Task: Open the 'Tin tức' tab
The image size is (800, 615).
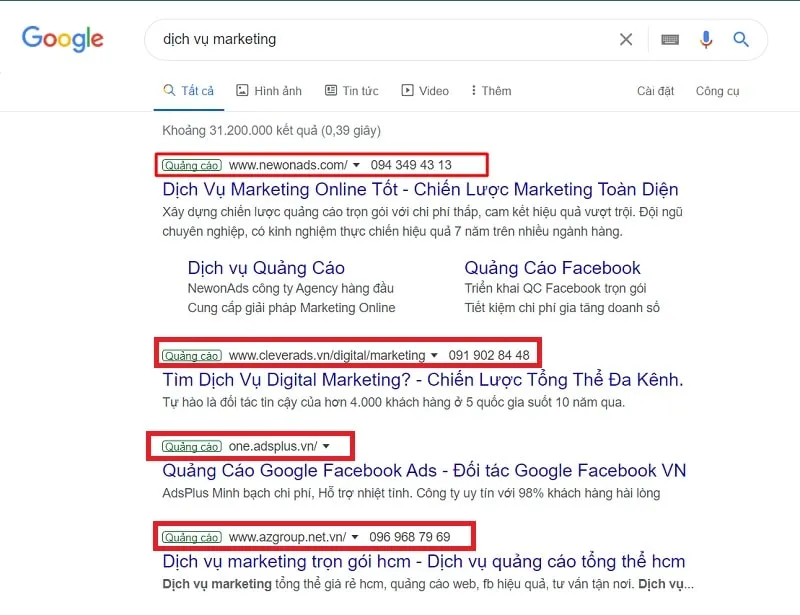Action: pyautogui.click(x=352, y=91)
